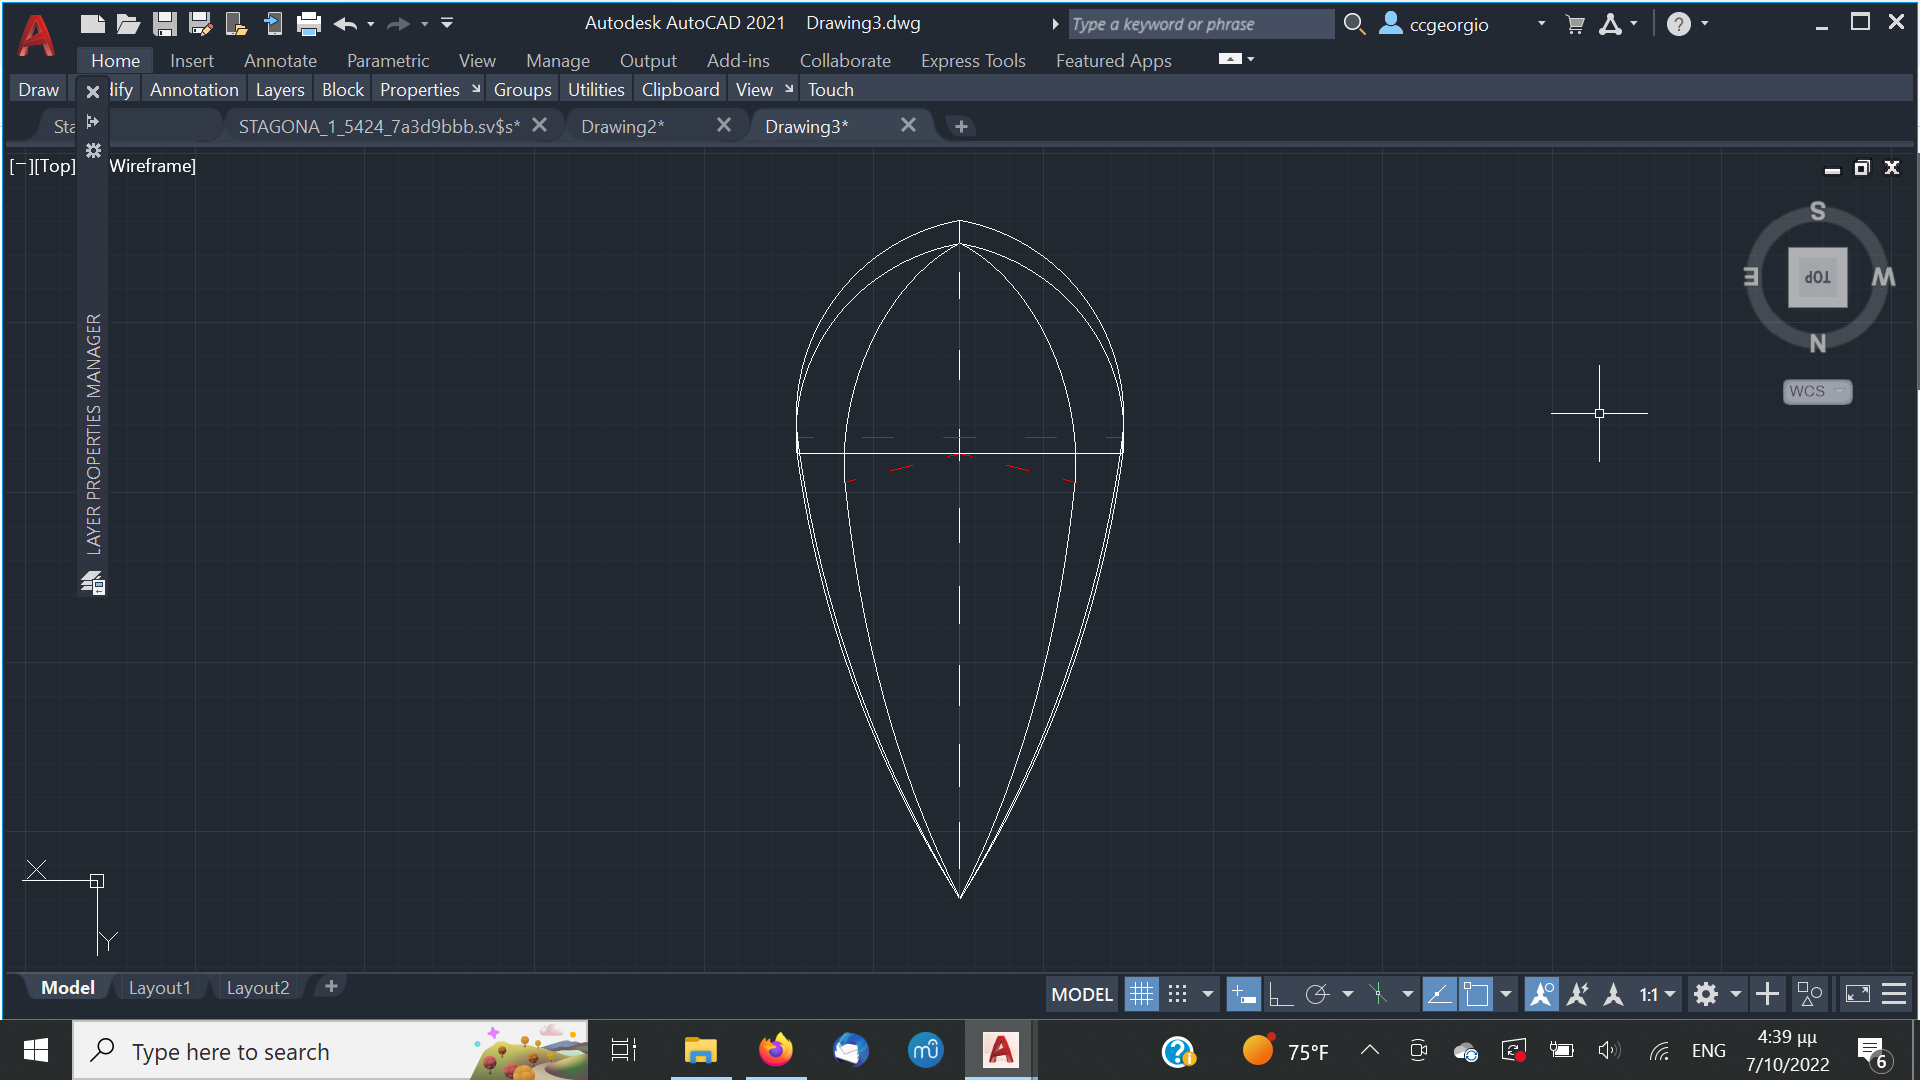Click the Redo arrow icon
Screen dimensions: 1920x1080
coord(398,24)
